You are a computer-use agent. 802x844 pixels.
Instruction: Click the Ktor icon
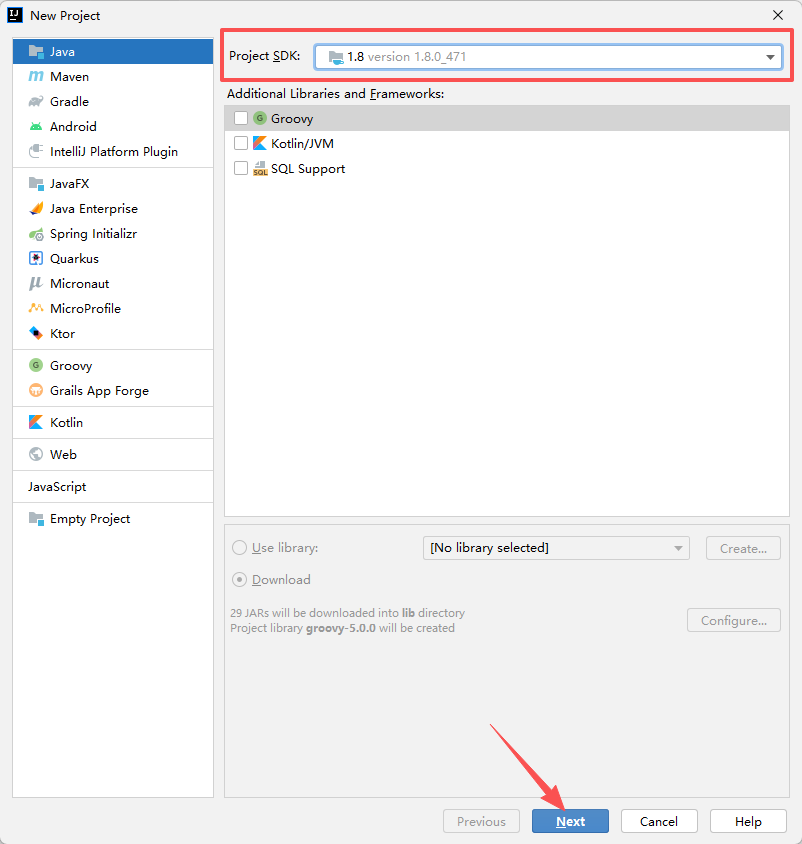tap(36, 334)
